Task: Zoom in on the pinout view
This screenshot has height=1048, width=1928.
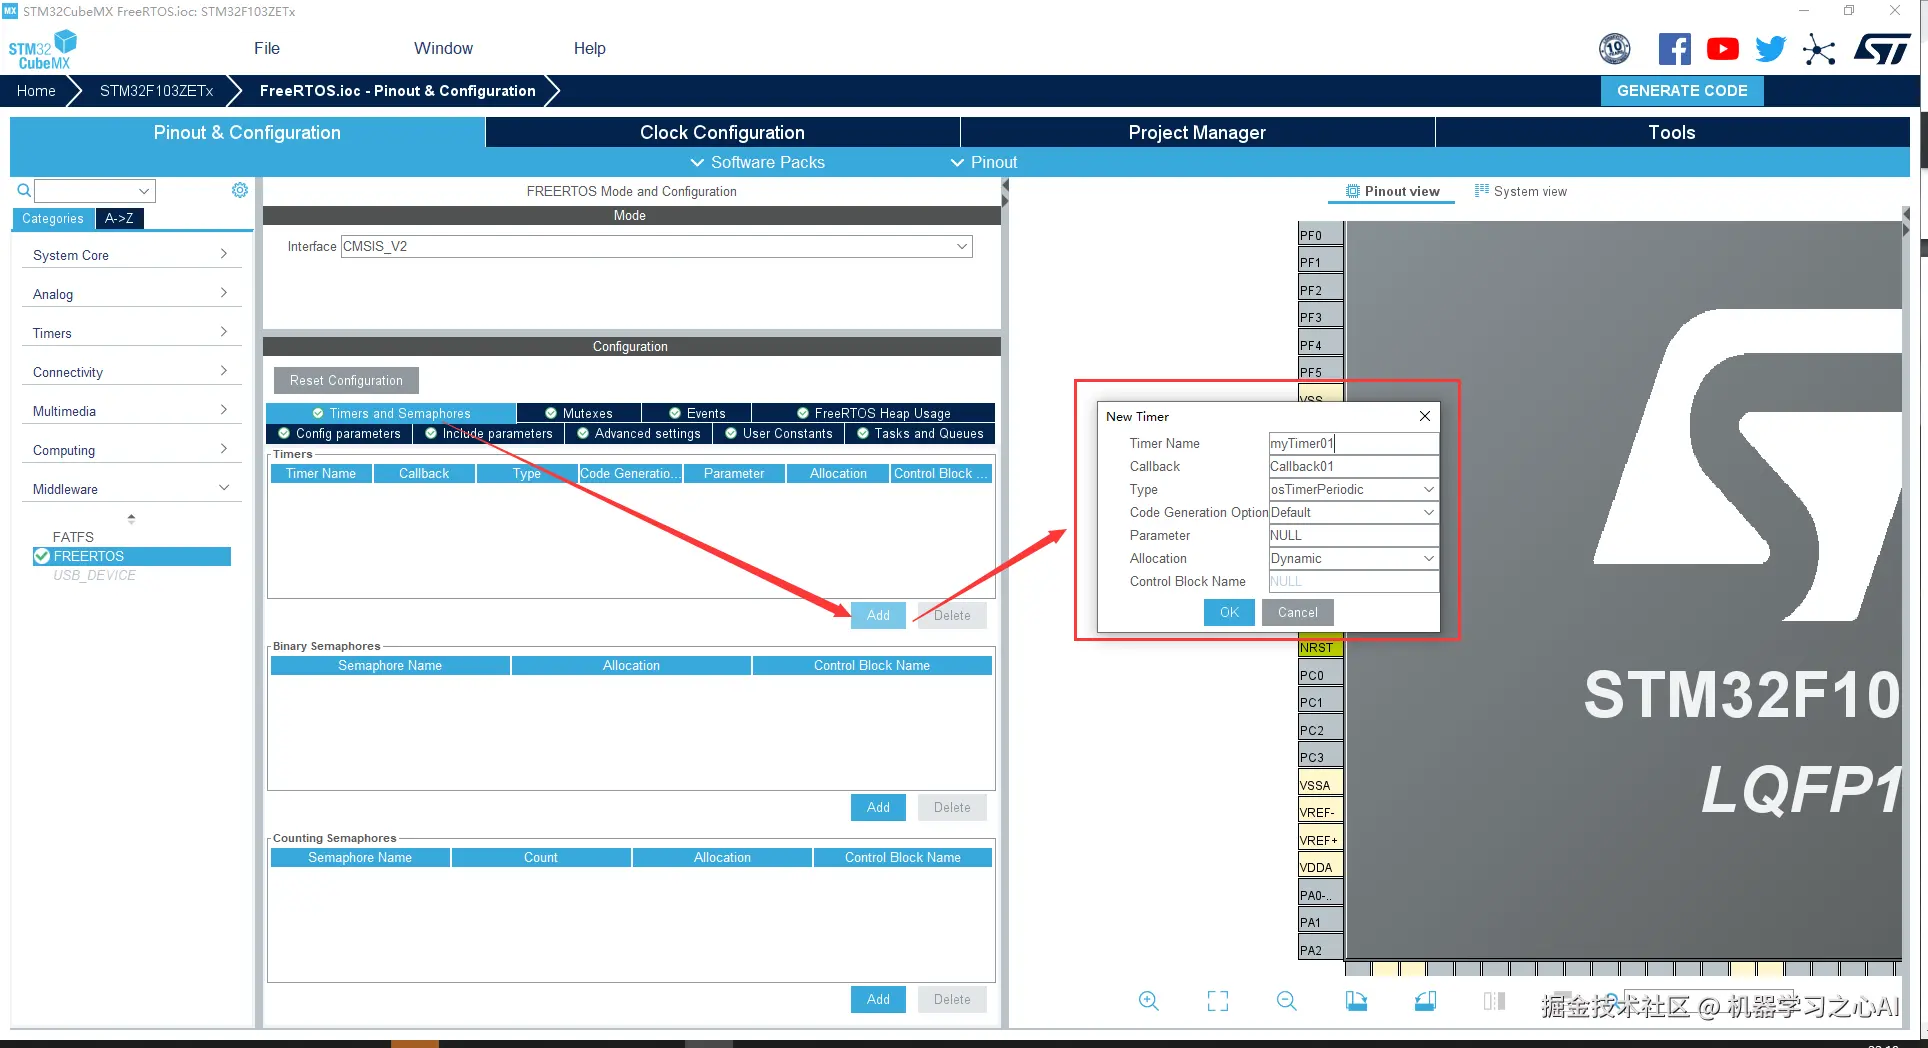Action: coord(1149,1001)
